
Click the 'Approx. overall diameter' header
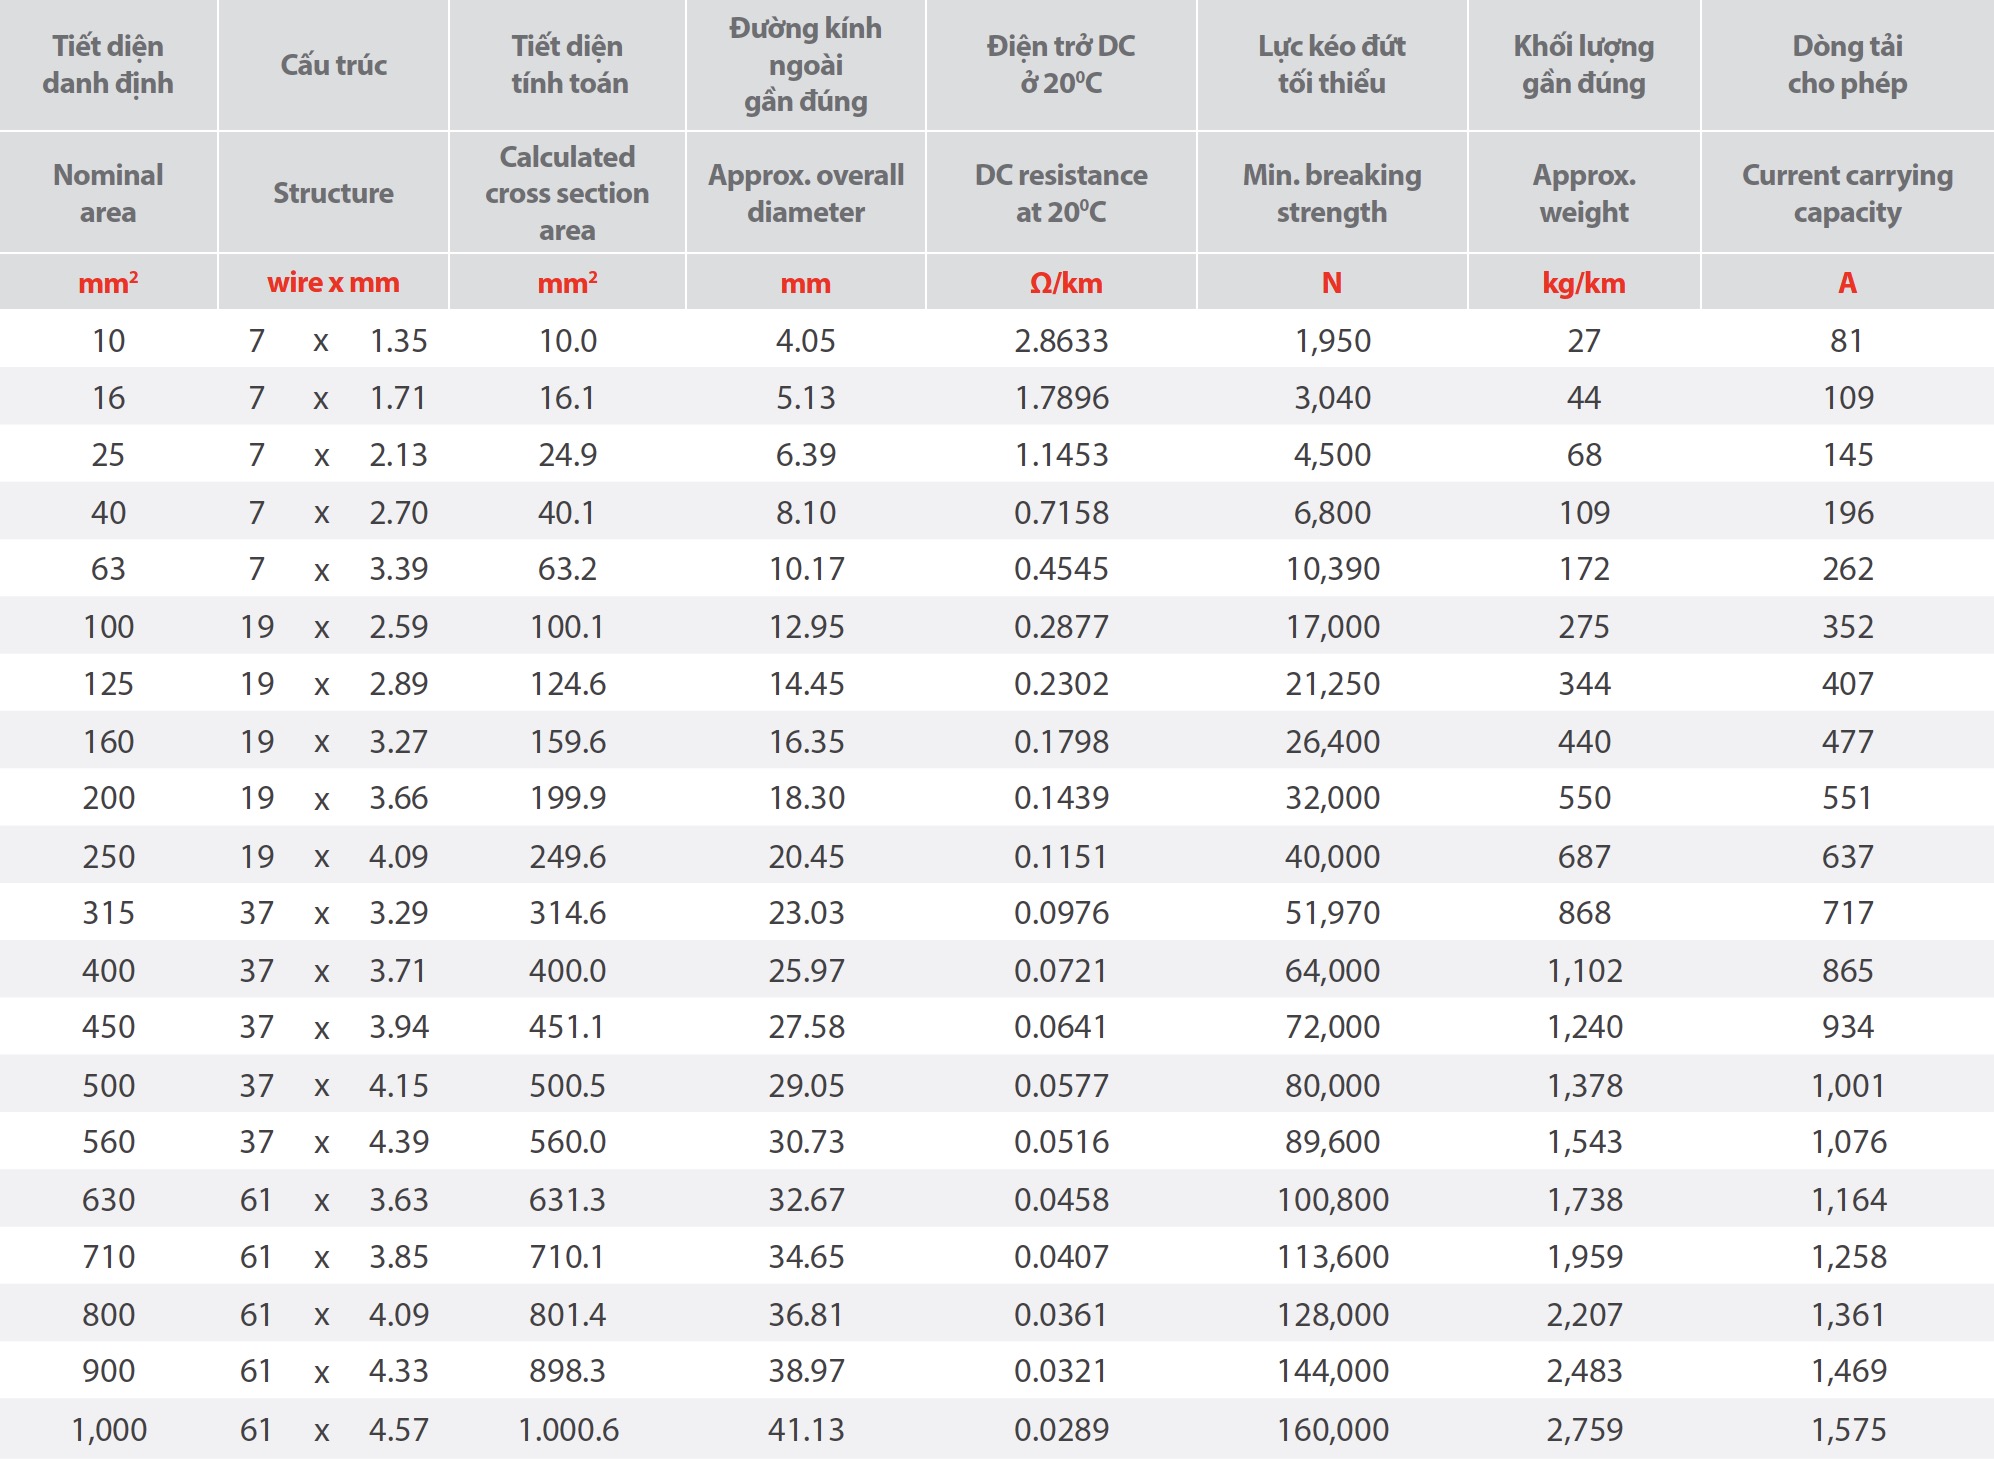pos(806,193)
